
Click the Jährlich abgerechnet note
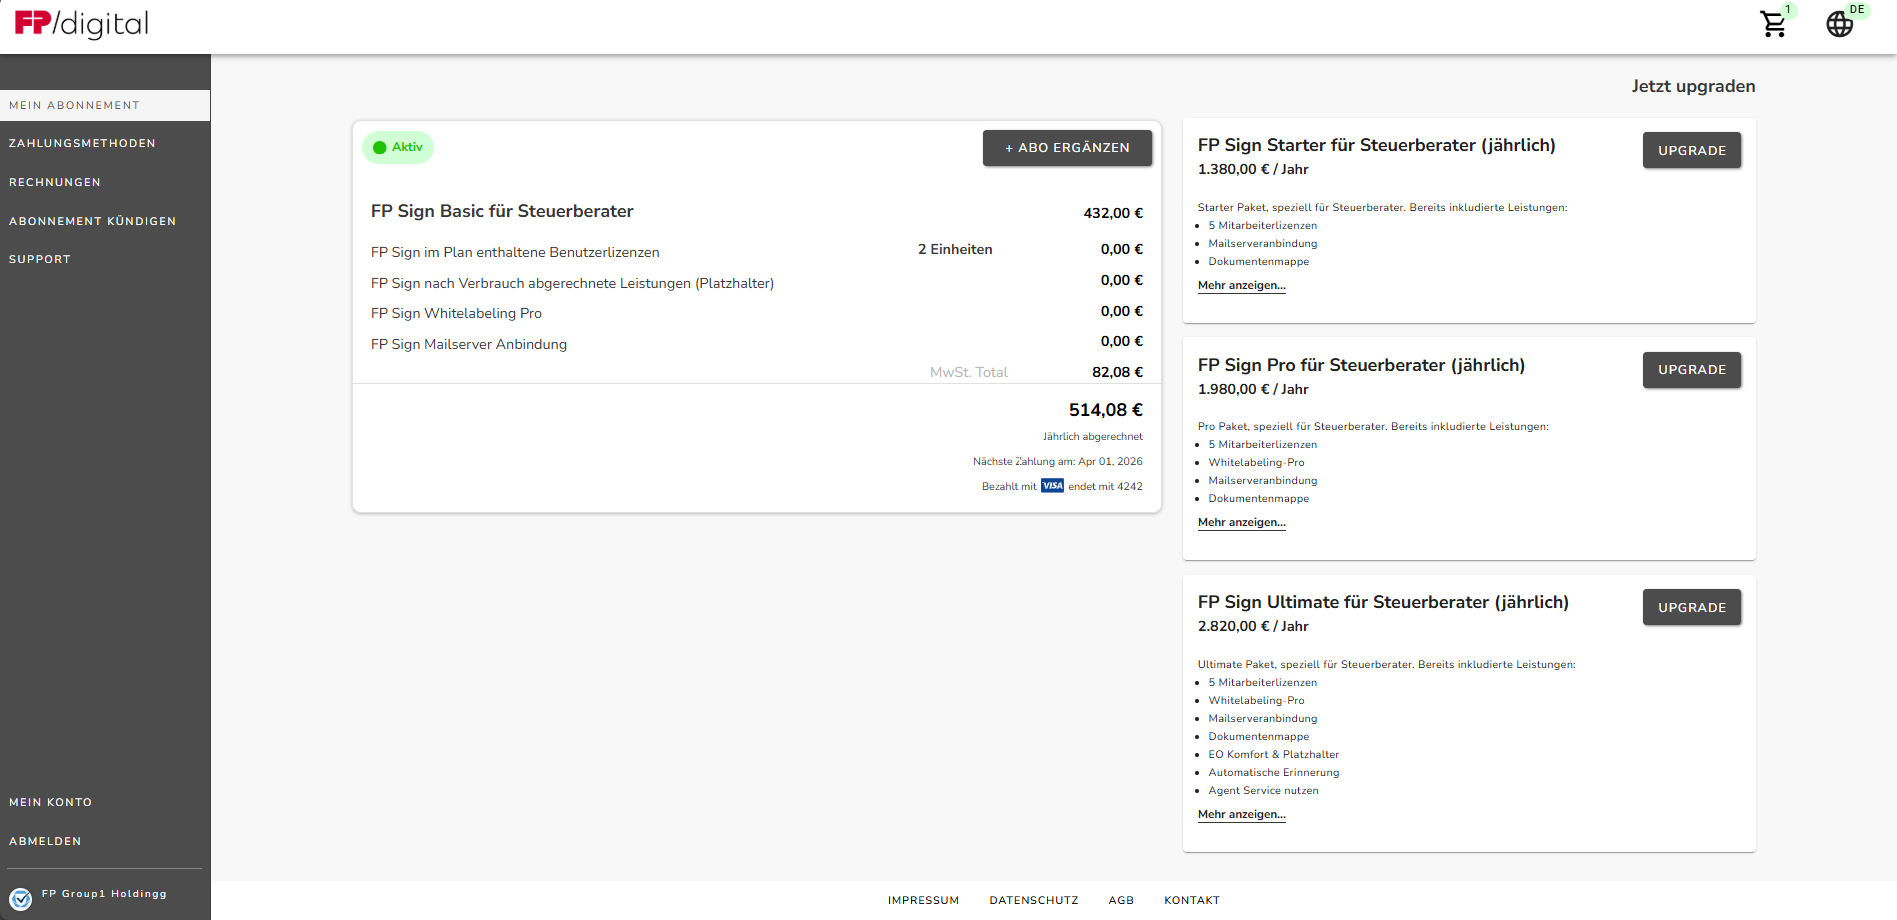1093,437
